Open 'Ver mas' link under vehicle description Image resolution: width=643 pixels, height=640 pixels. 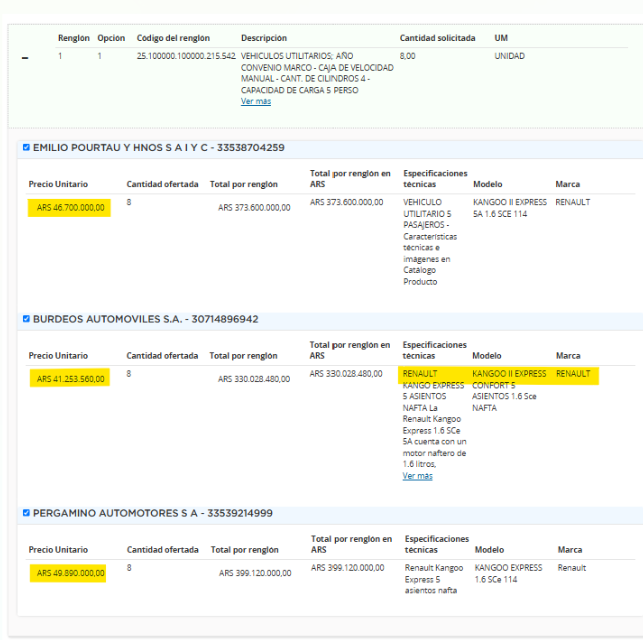[x=256, y=101]
